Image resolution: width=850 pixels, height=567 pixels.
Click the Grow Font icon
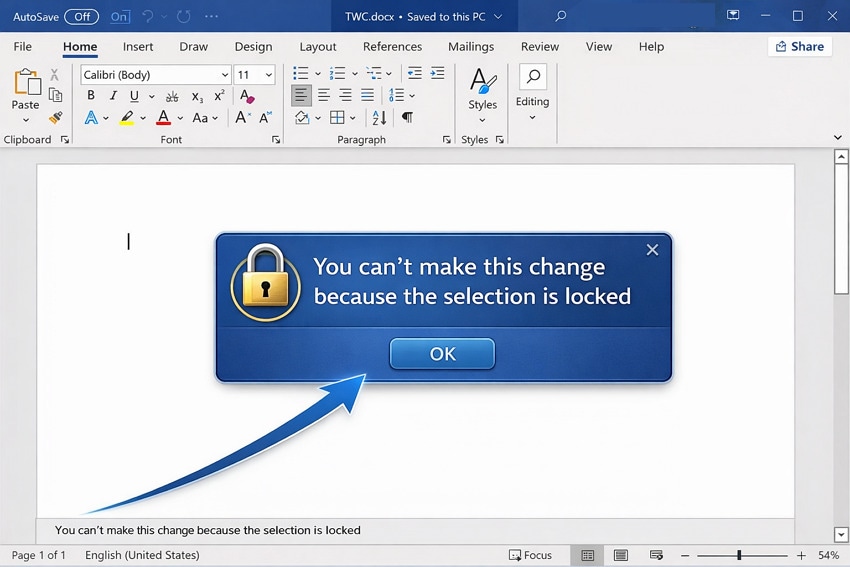click(243, 117)
